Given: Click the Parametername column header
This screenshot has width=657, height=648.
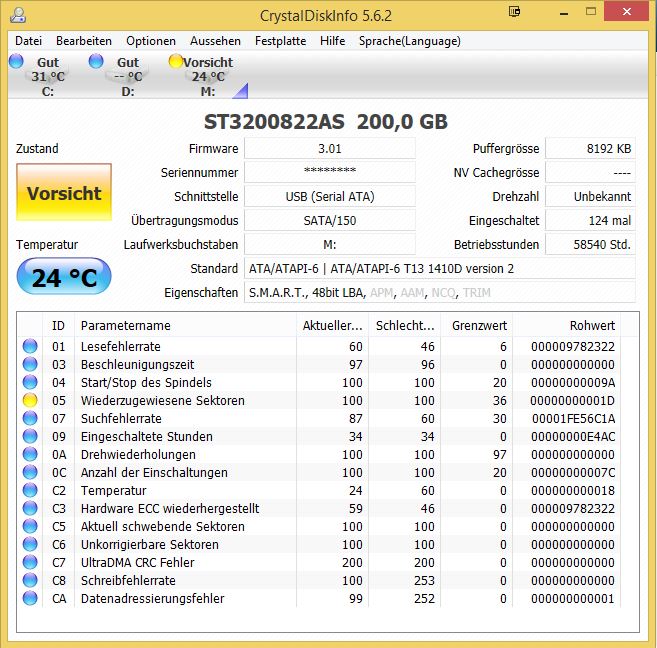Looking at the screenshot, I should (186, 325).
